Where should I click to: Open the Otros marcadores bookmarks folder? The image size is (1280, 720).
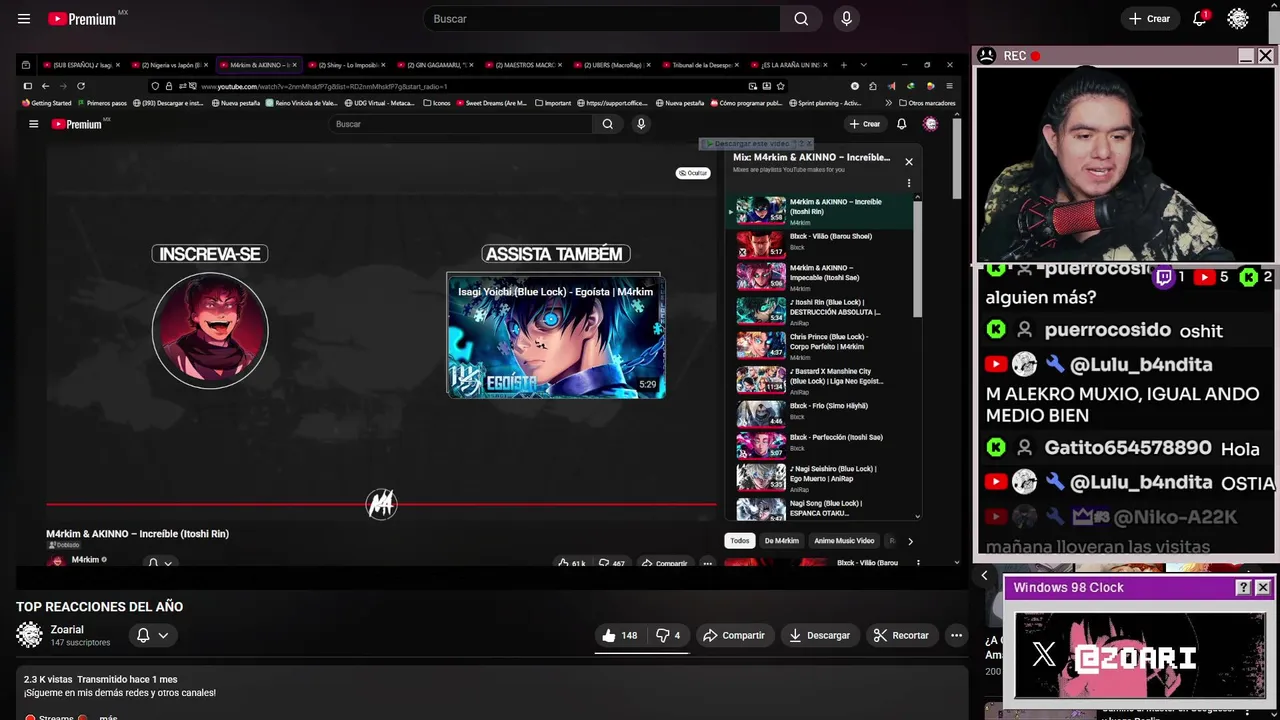927,103
